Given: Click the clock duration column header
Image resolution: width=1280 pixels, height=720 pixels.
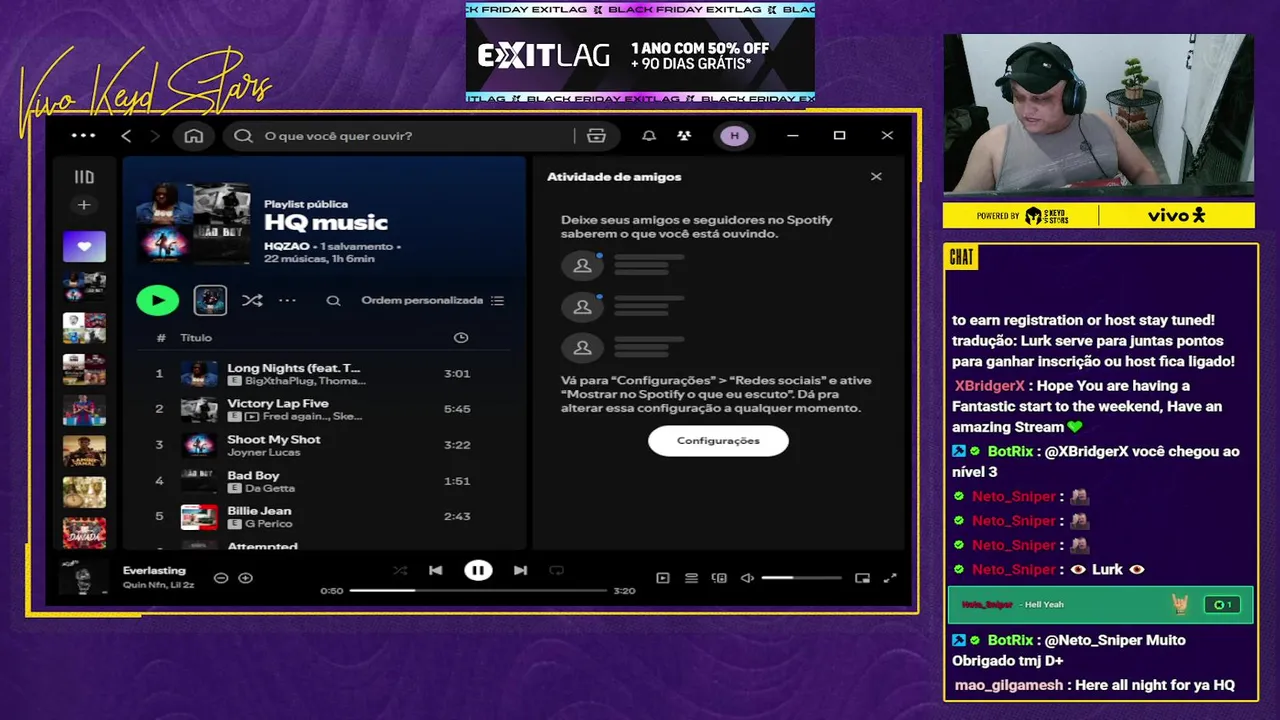Looking at the screenshot, I should pos(461,338).
